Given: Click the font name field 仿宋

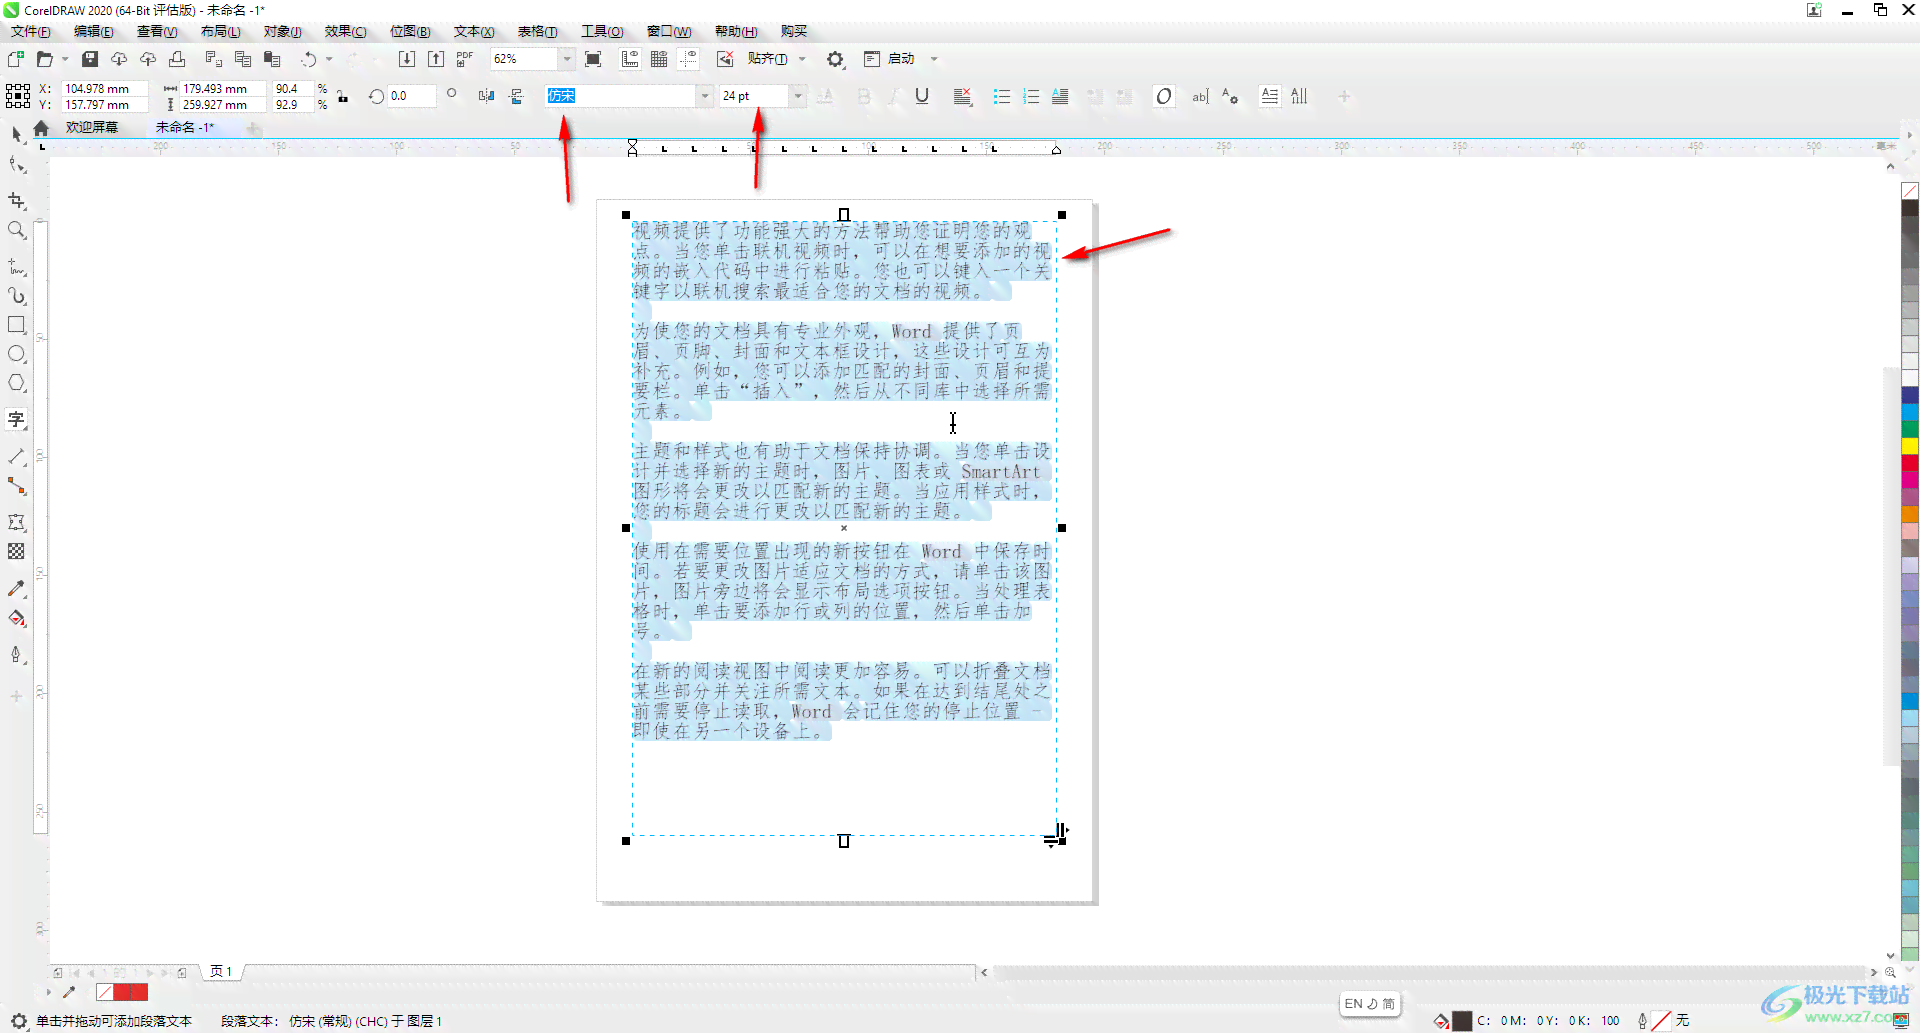Looking at the screenshot, I should coord(620,96).
